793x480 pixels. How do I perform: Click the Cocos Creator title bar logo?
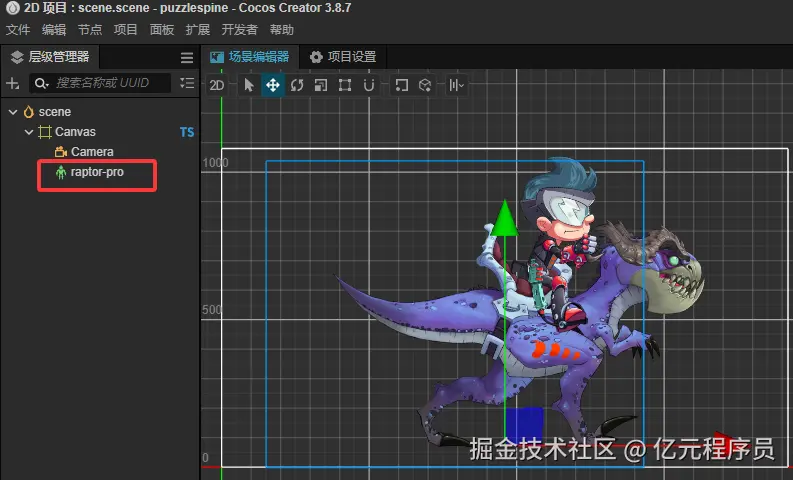coord(12,8)
